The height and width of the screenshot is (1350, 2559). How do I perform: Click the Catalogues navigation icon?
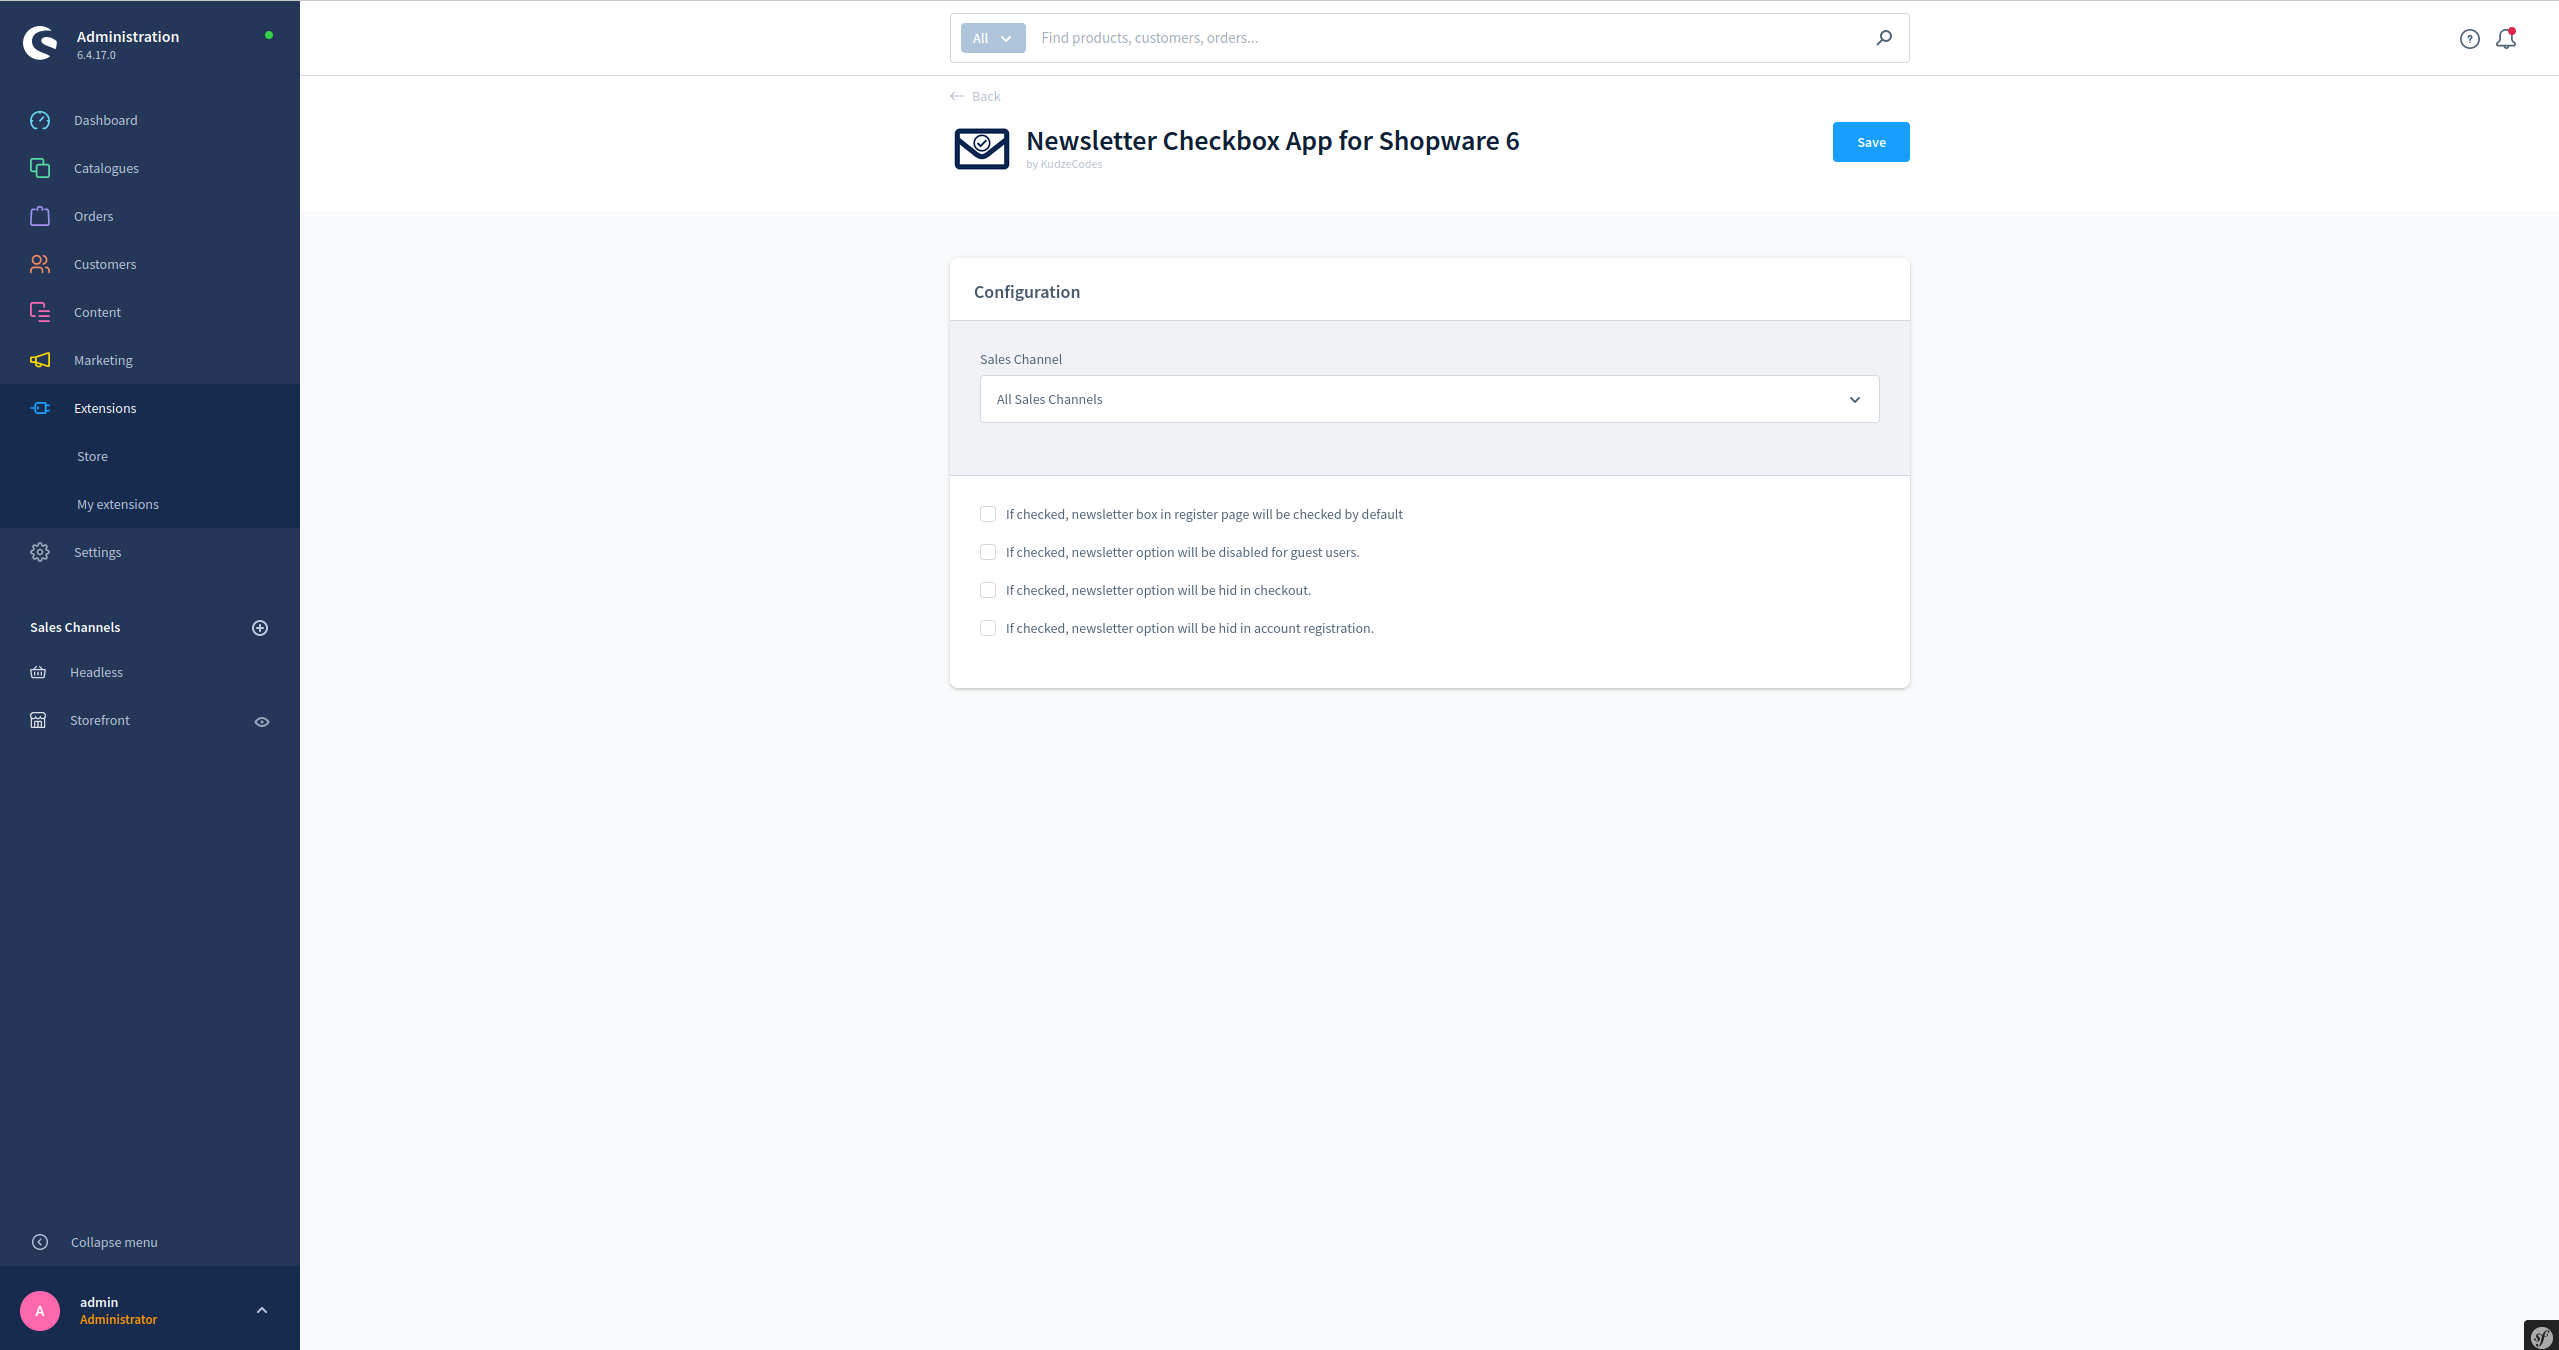[x=41, y=167]
